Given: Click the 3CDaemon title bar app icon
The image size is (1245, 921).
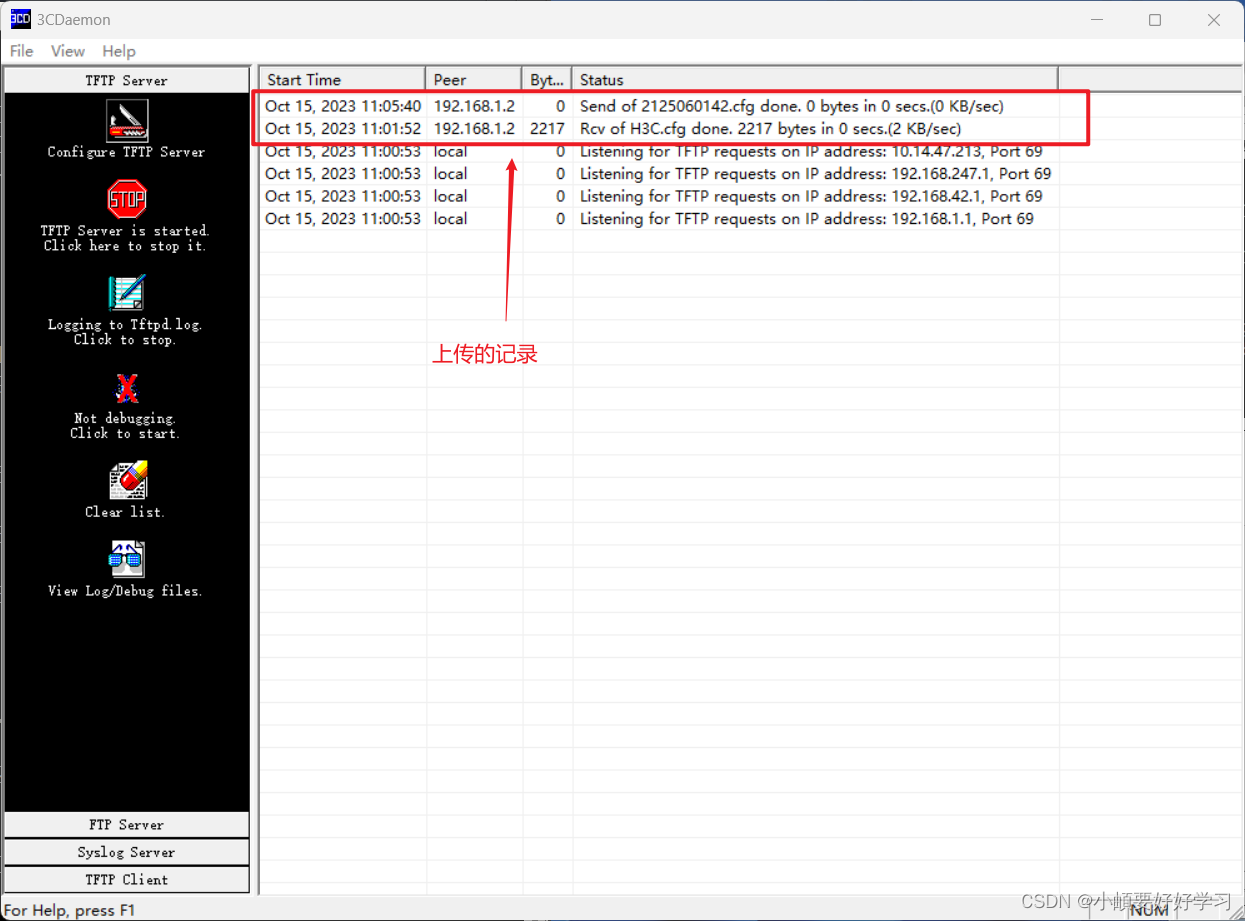Looking at the screenshot, I should pyautogui.click(x=20, y=19).
